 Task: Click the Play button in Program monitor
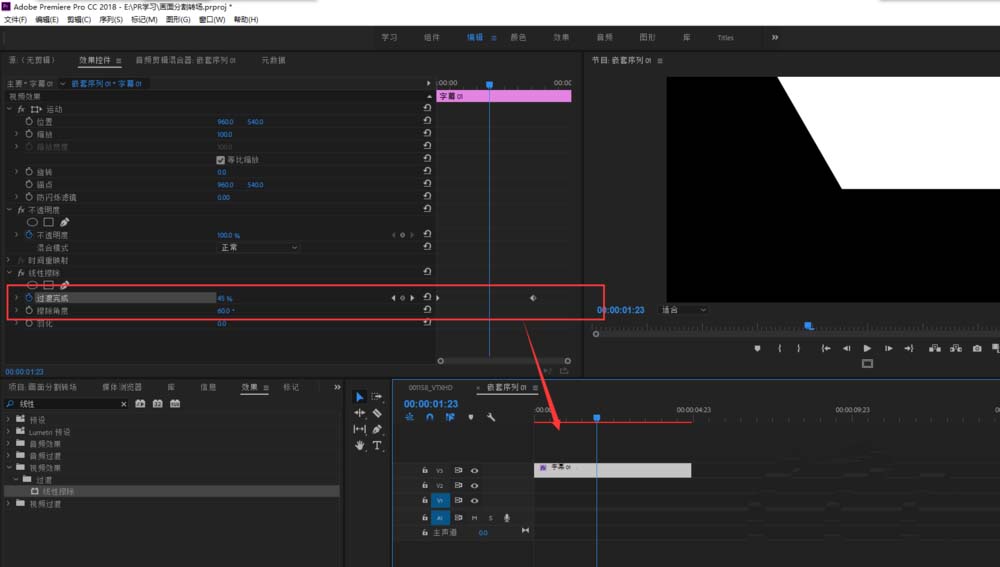point(867,348)
